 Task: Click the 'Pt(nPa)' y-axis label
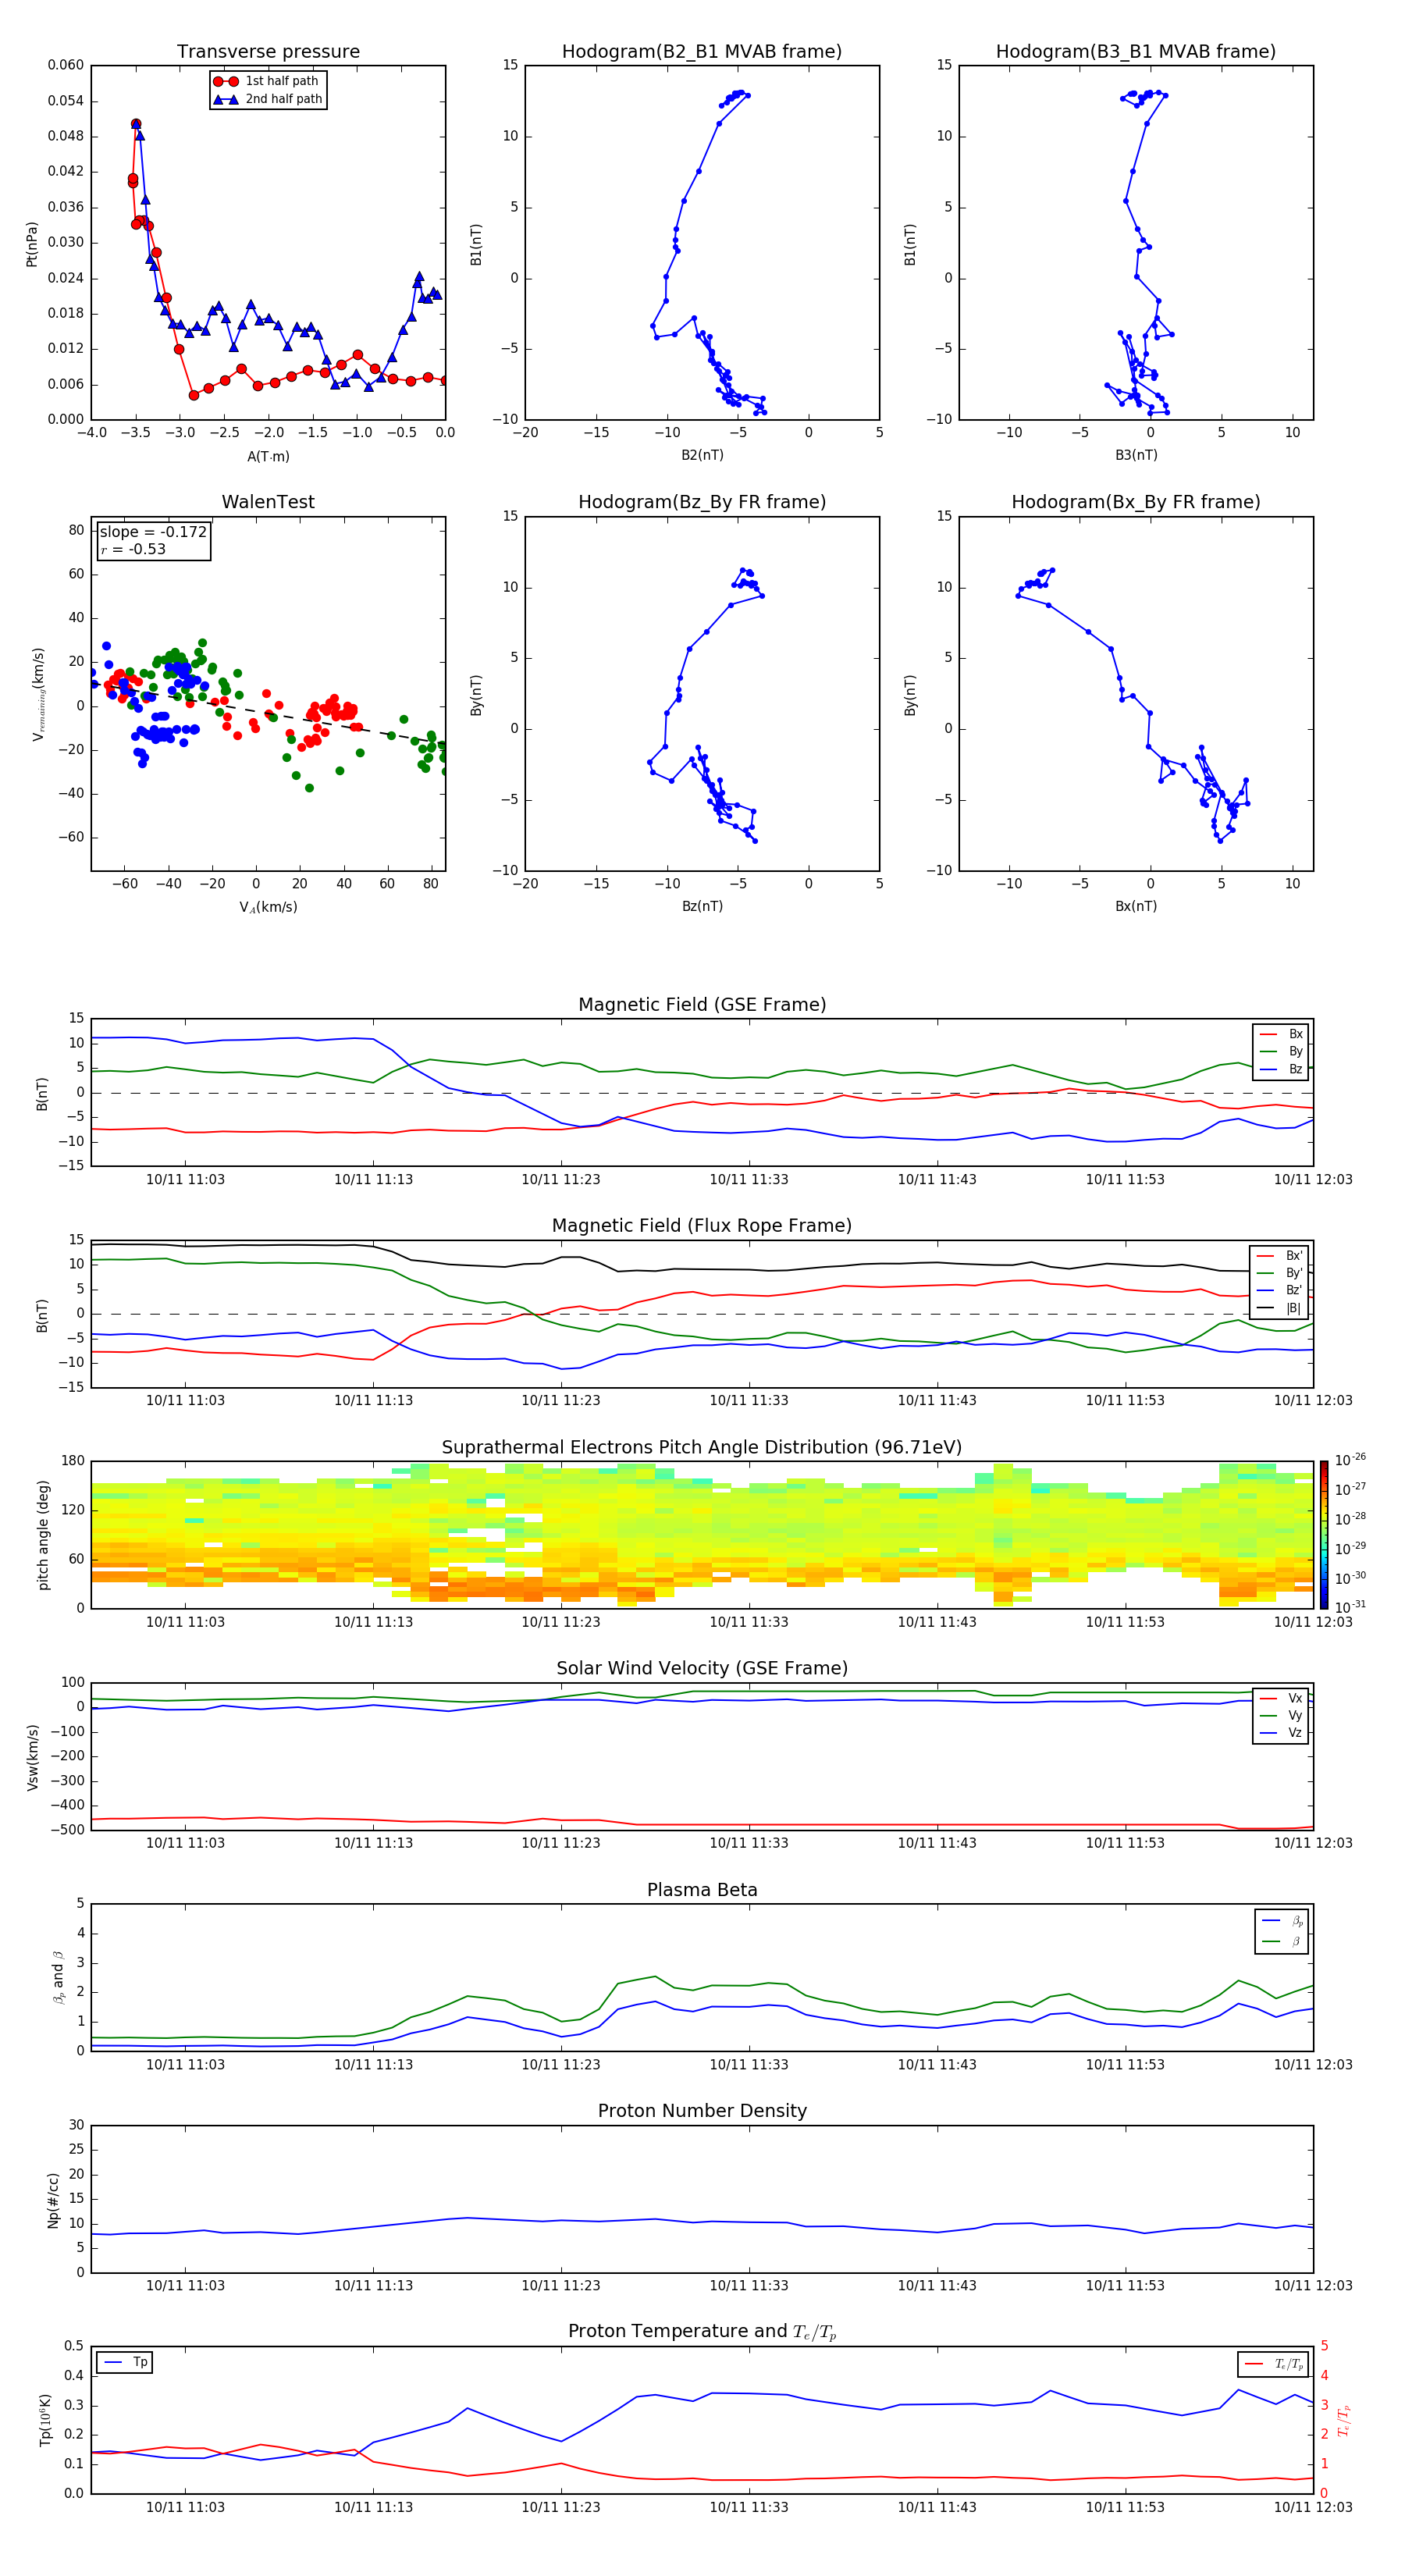click(x=32, y=243)
